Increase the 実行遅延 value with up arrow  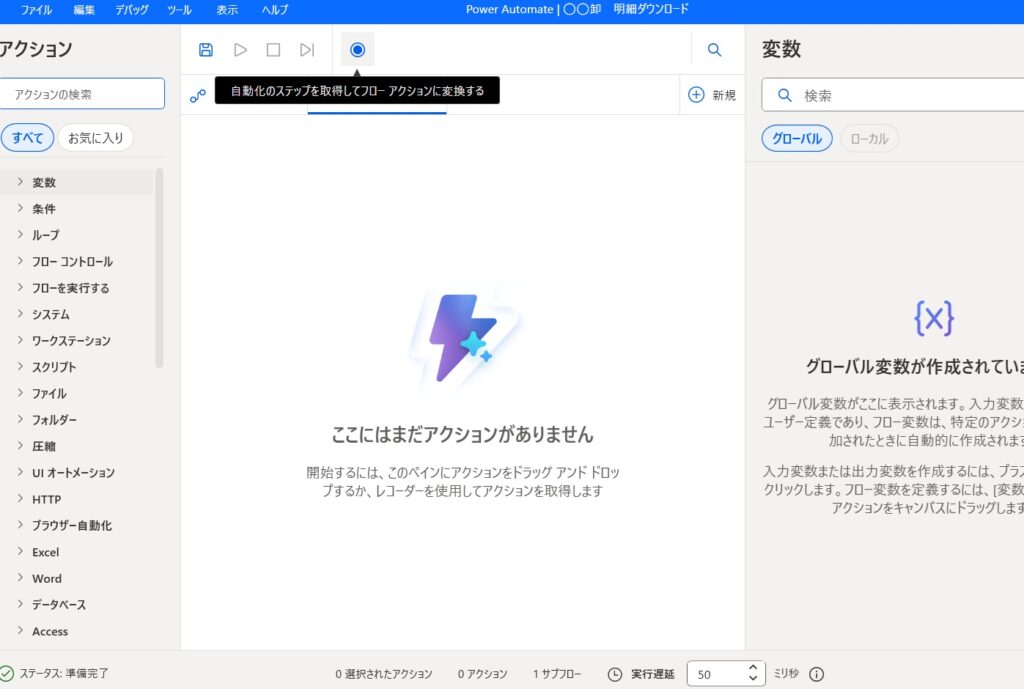coord(753,668)
